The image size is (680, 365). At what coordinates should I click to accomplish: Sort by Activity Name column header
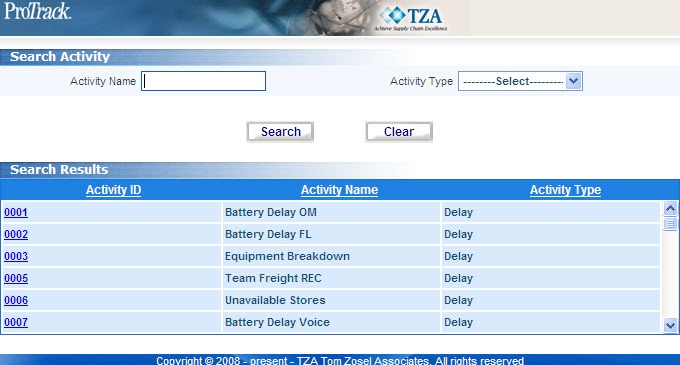pyautogui.click(x=339, y=190)
